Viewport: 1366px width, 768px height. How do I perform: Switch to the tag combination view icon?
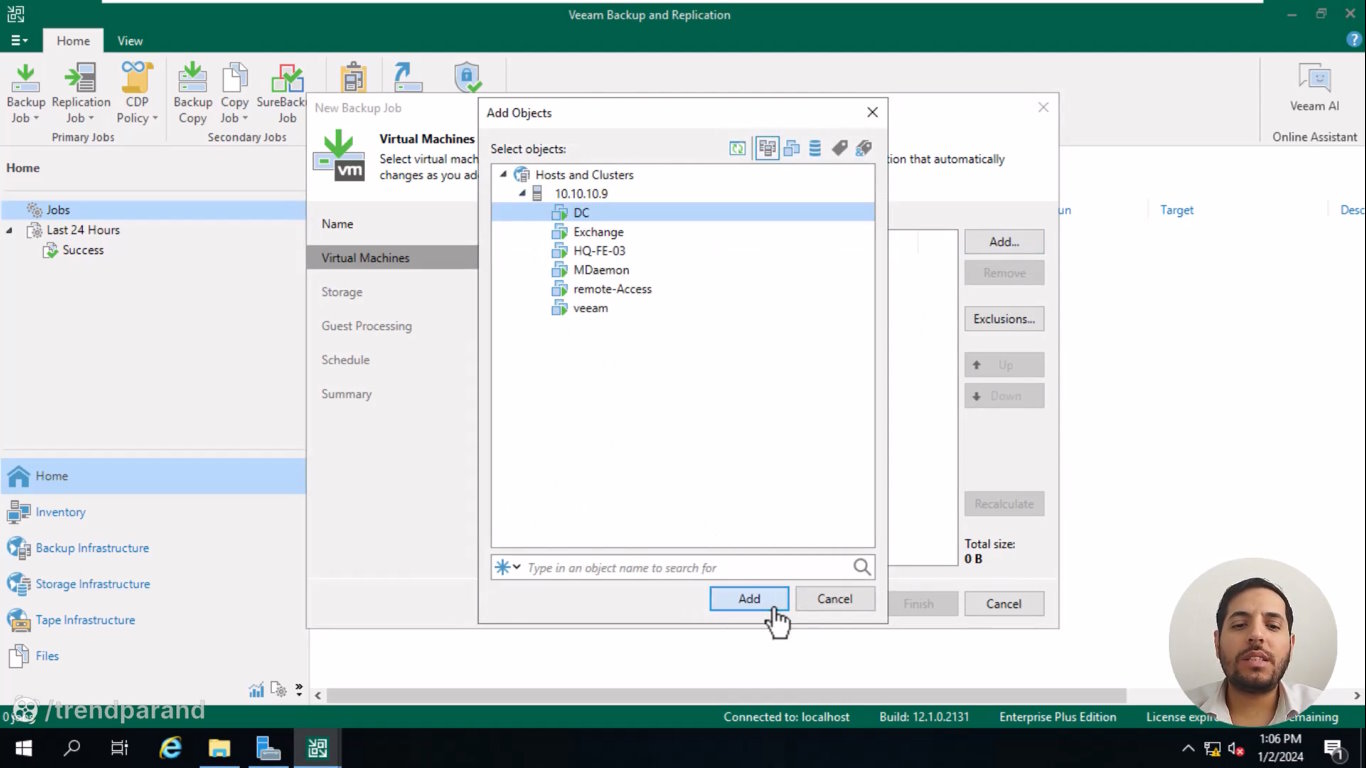point(863,149)
